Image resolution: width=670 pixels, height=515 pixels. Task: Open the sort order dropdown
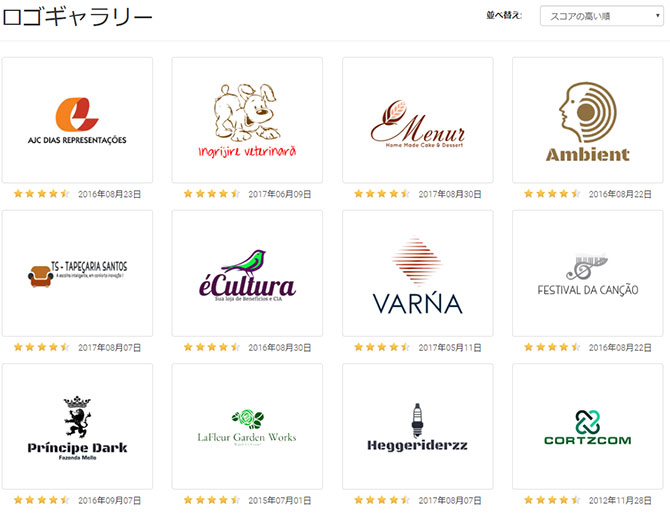pyautogui.click(x=602, y=16)
